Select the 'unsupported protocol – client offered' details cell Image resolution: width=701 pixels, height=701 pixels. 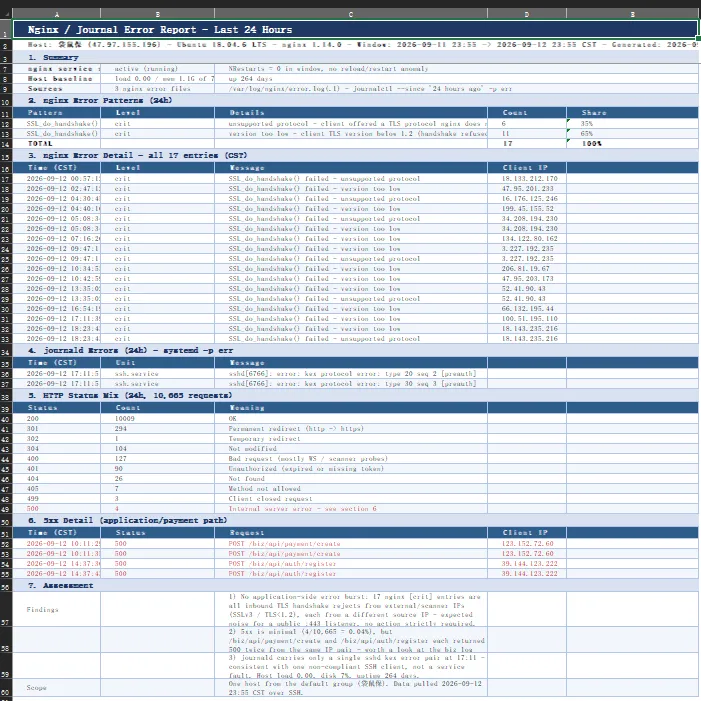click(351, 123)
